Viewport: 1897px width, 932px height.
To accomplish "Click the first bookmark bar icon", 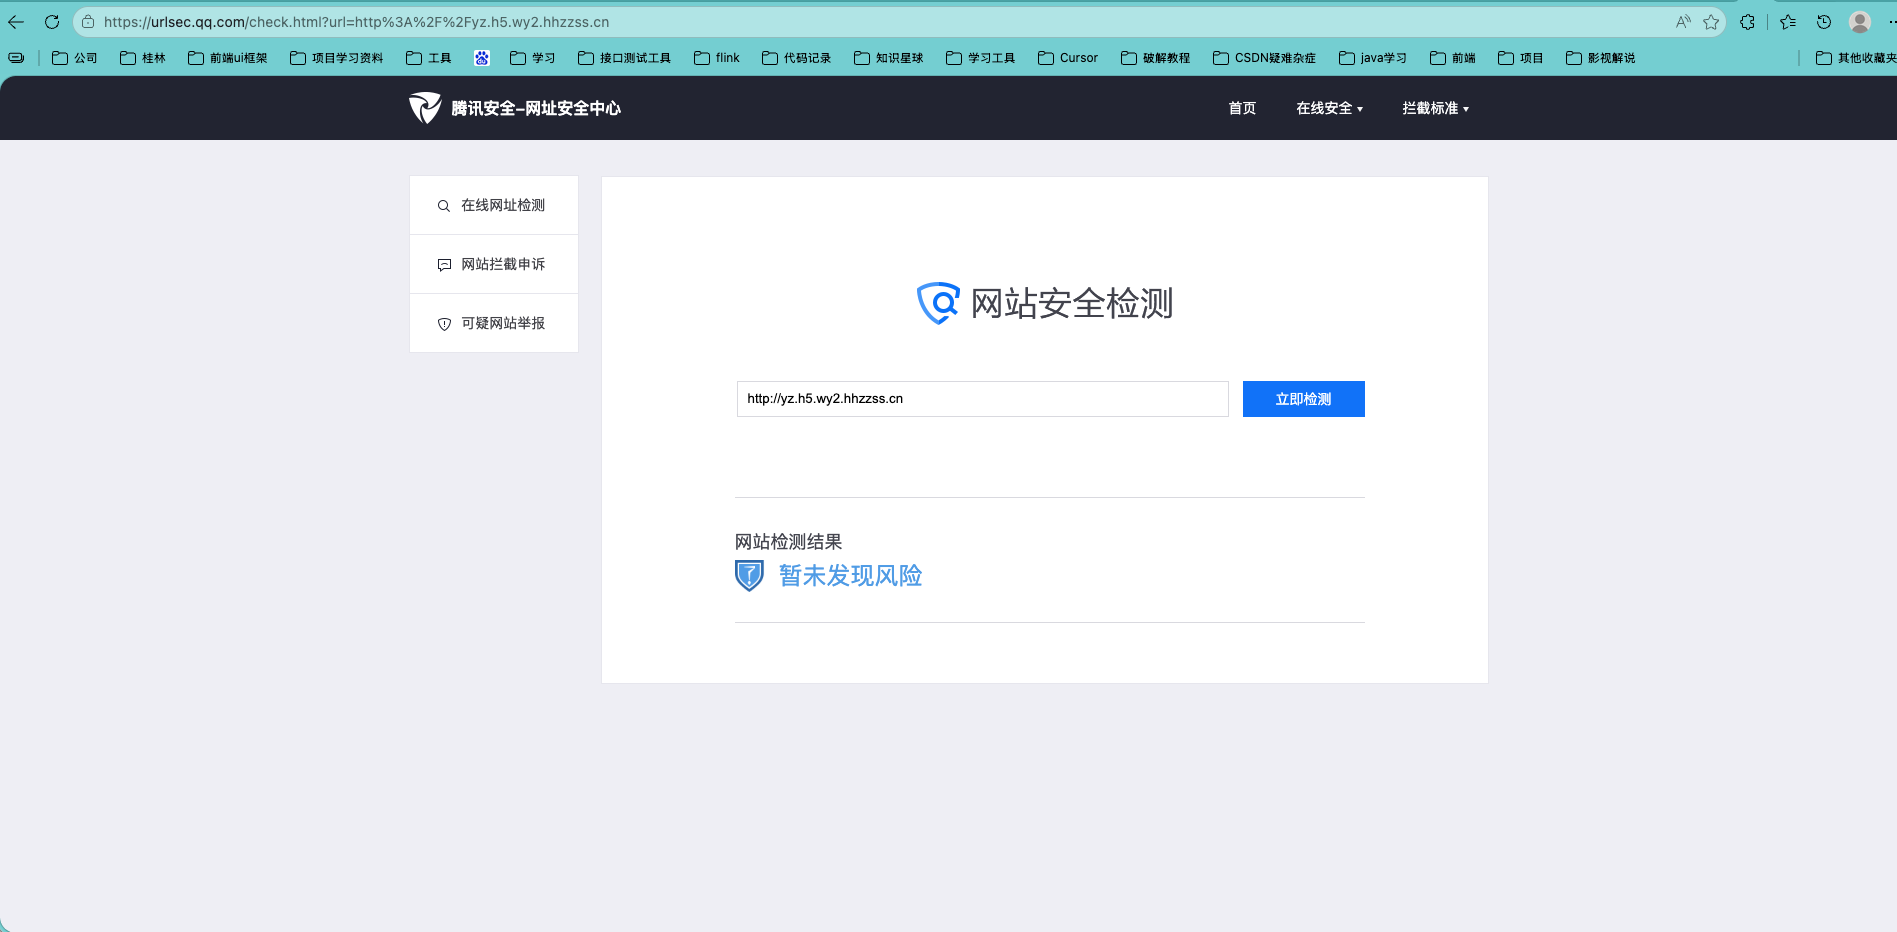I will [x=16, y=58].
